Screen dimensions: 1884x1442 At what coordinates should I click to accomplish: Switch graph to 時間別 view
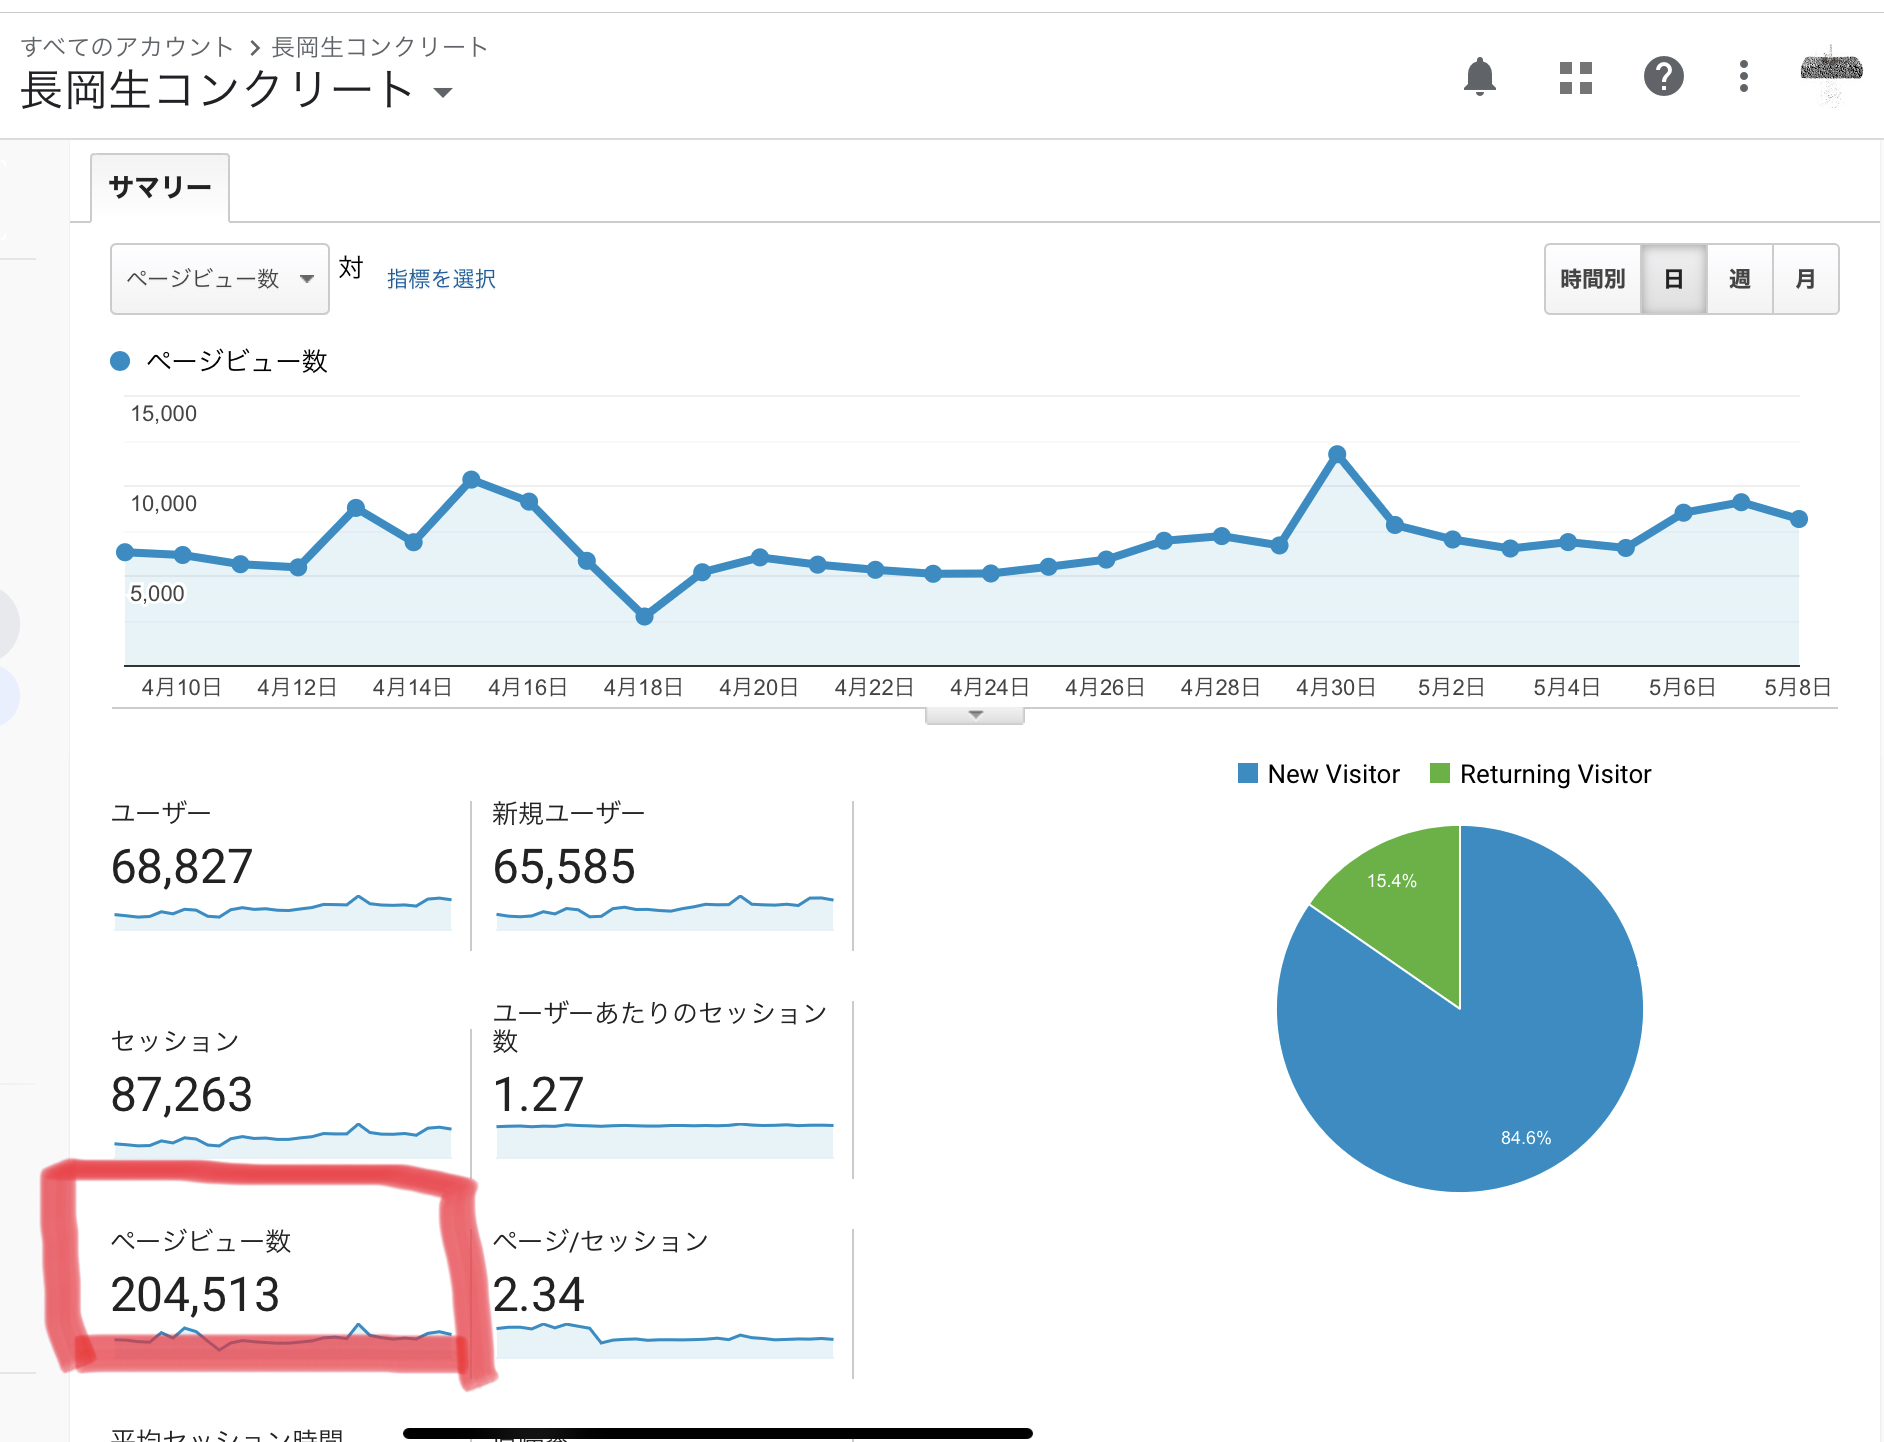(1593, 279)
